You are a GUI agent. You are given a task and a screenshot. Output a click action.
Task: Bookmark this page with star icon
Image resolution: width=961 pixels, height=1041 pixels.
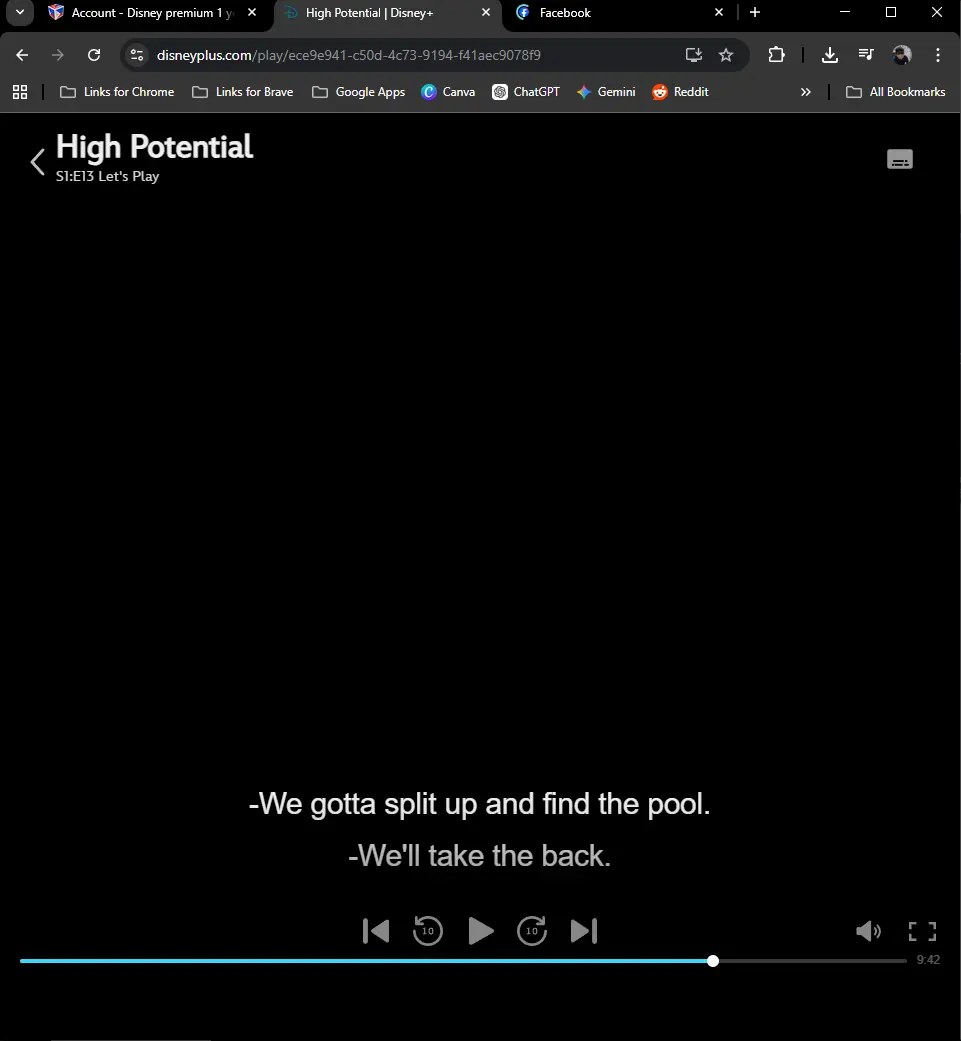pyautogui.click(x=726, y=55)
